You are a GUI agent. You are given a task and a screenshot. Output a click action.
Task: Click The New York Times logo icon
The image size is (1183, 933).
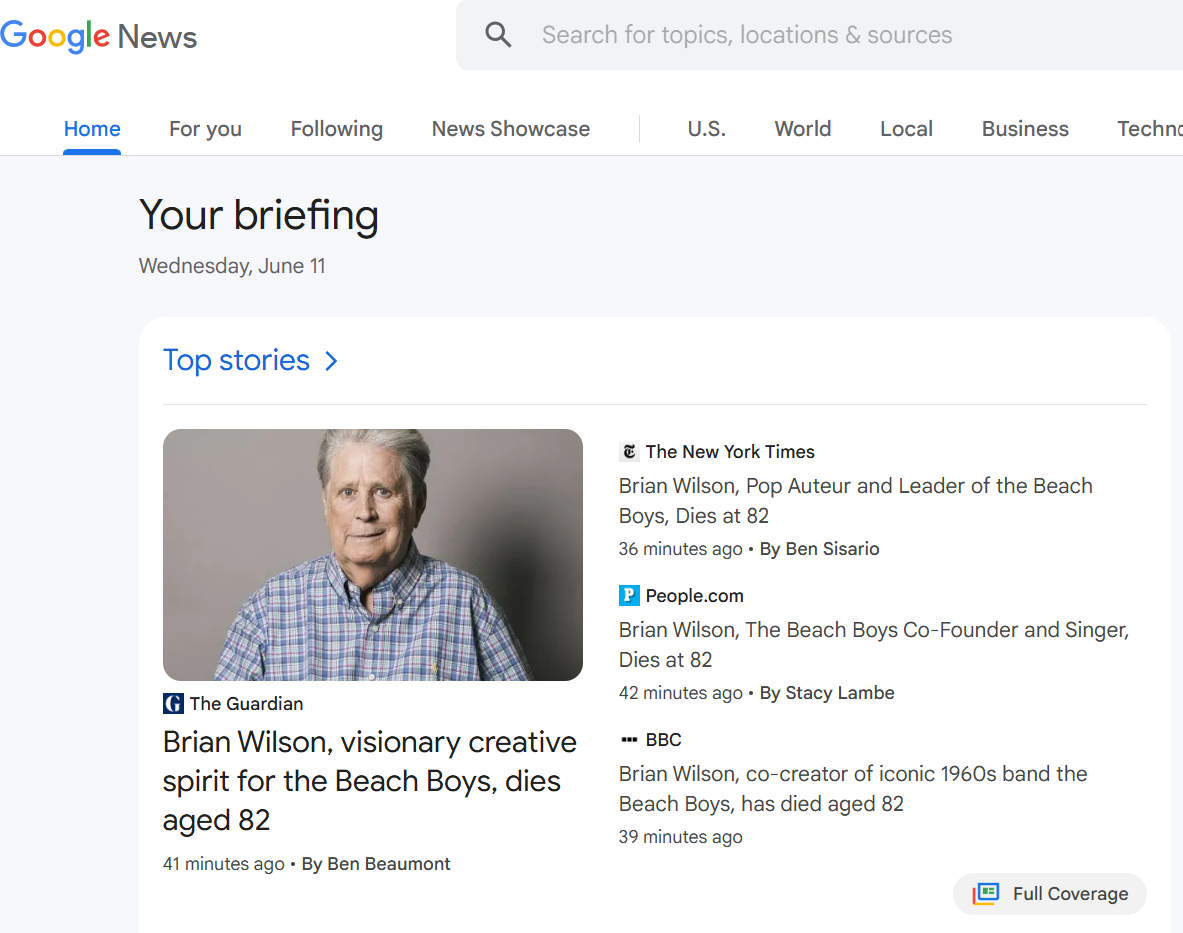tap(629, 452)
